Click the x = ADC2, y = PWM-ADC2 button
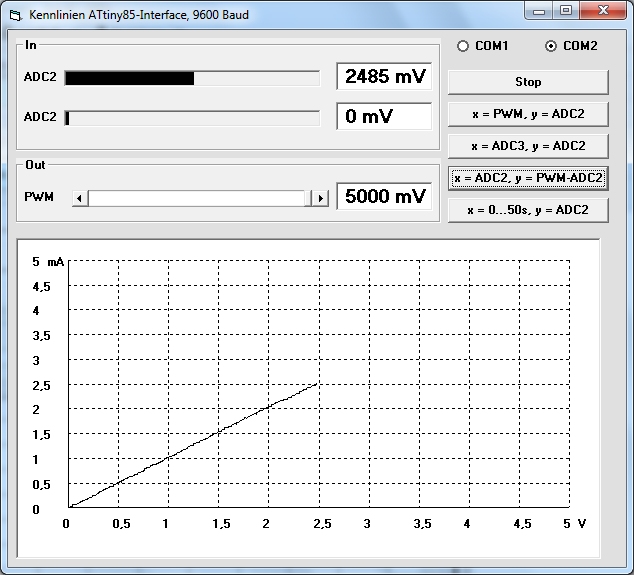The width and height of the screenshot is (634, 575). pyautogui.click(x=527, y=178)
